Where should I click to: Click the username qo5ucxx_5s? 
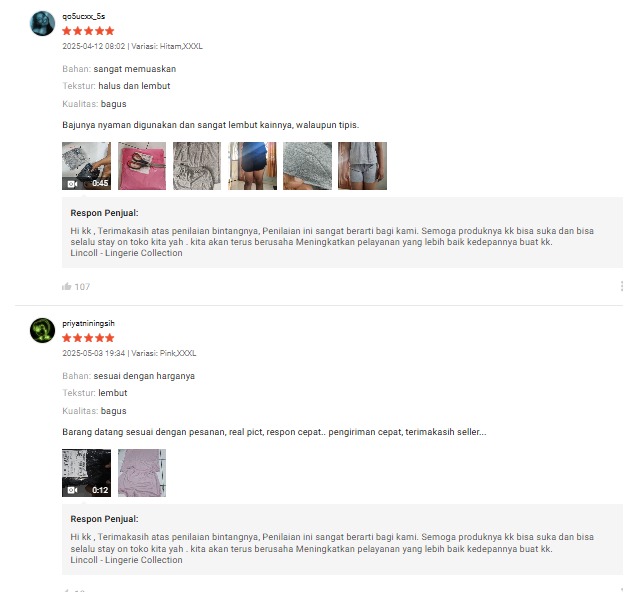click(84, 16)
